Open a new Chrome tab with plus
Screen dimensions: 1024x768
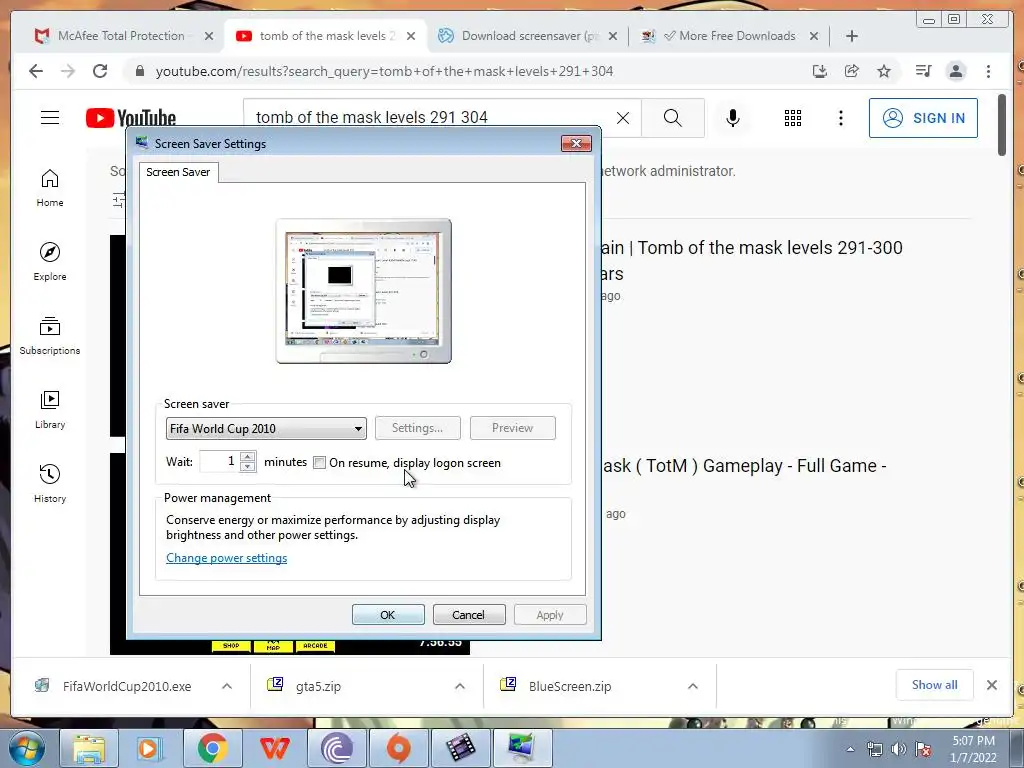click(852, 36)
